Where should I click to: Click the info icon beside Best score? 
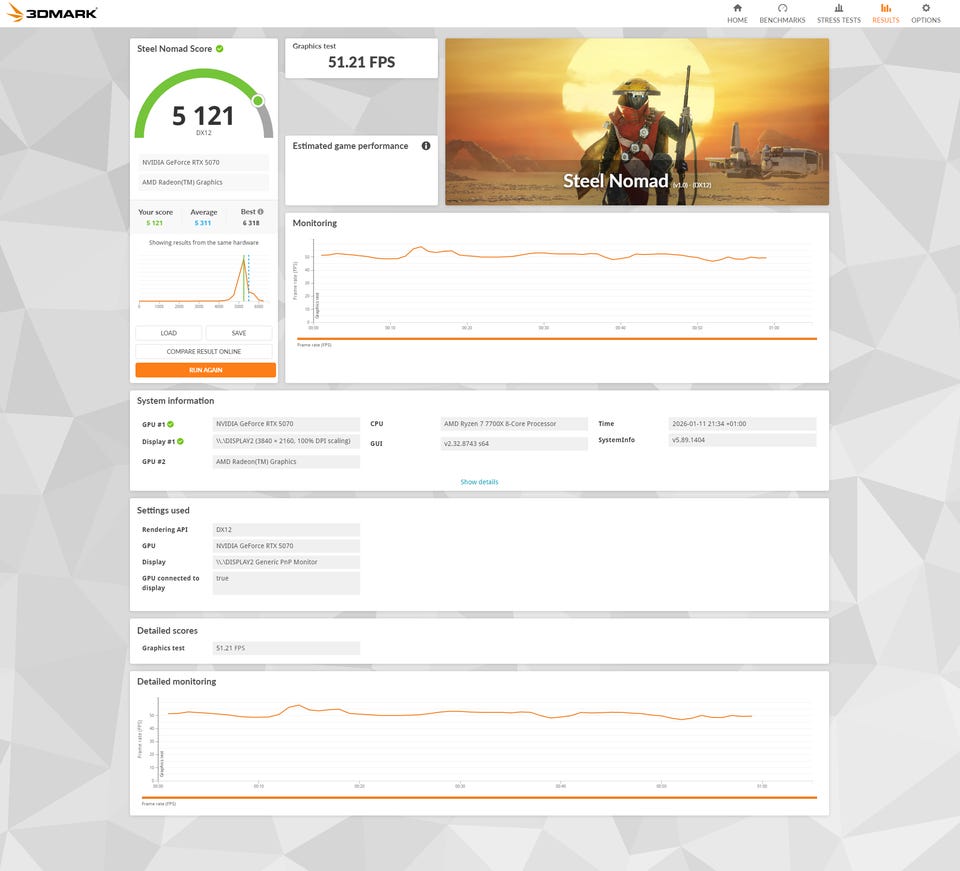coord(260,212)
